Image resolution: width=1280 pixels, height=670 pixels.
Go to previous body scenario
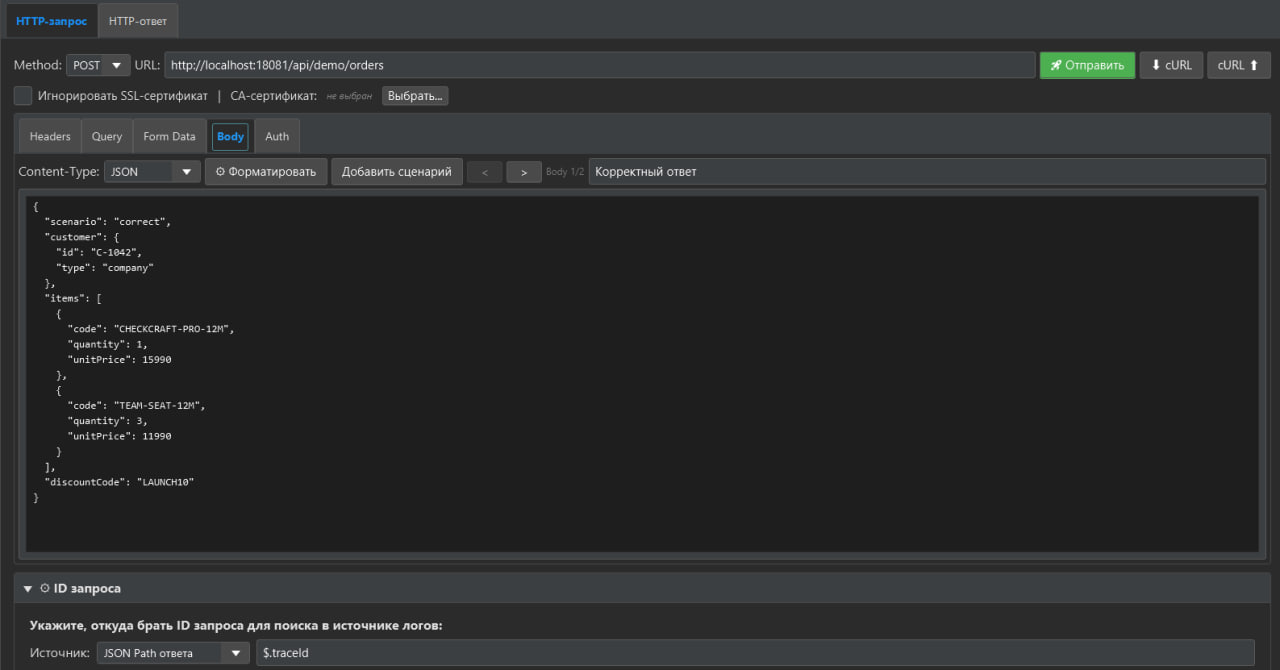(x=485, y=172)
